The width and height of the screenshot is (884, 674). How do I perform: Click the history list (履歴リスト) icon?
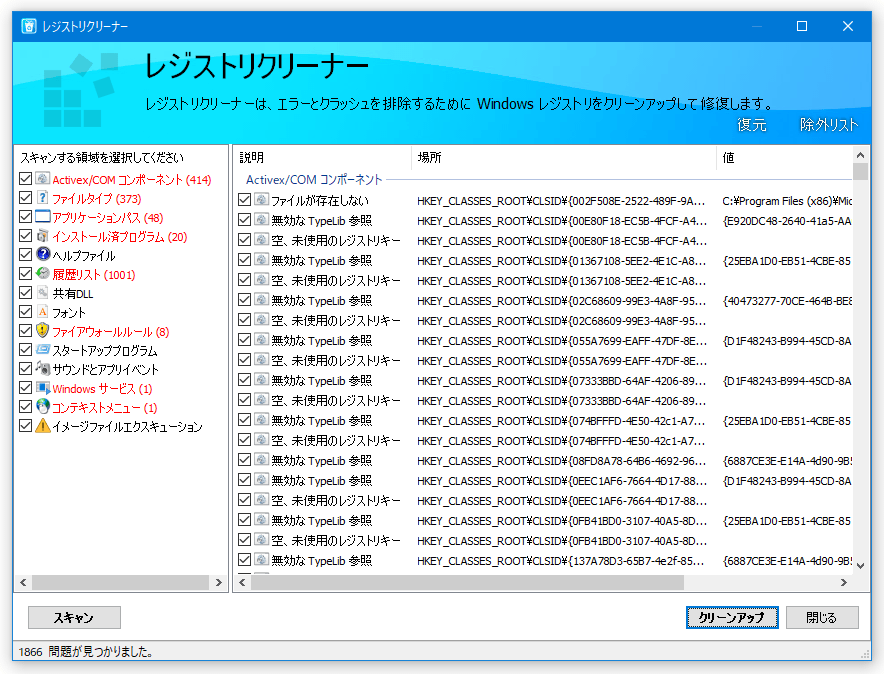point(43,274)
